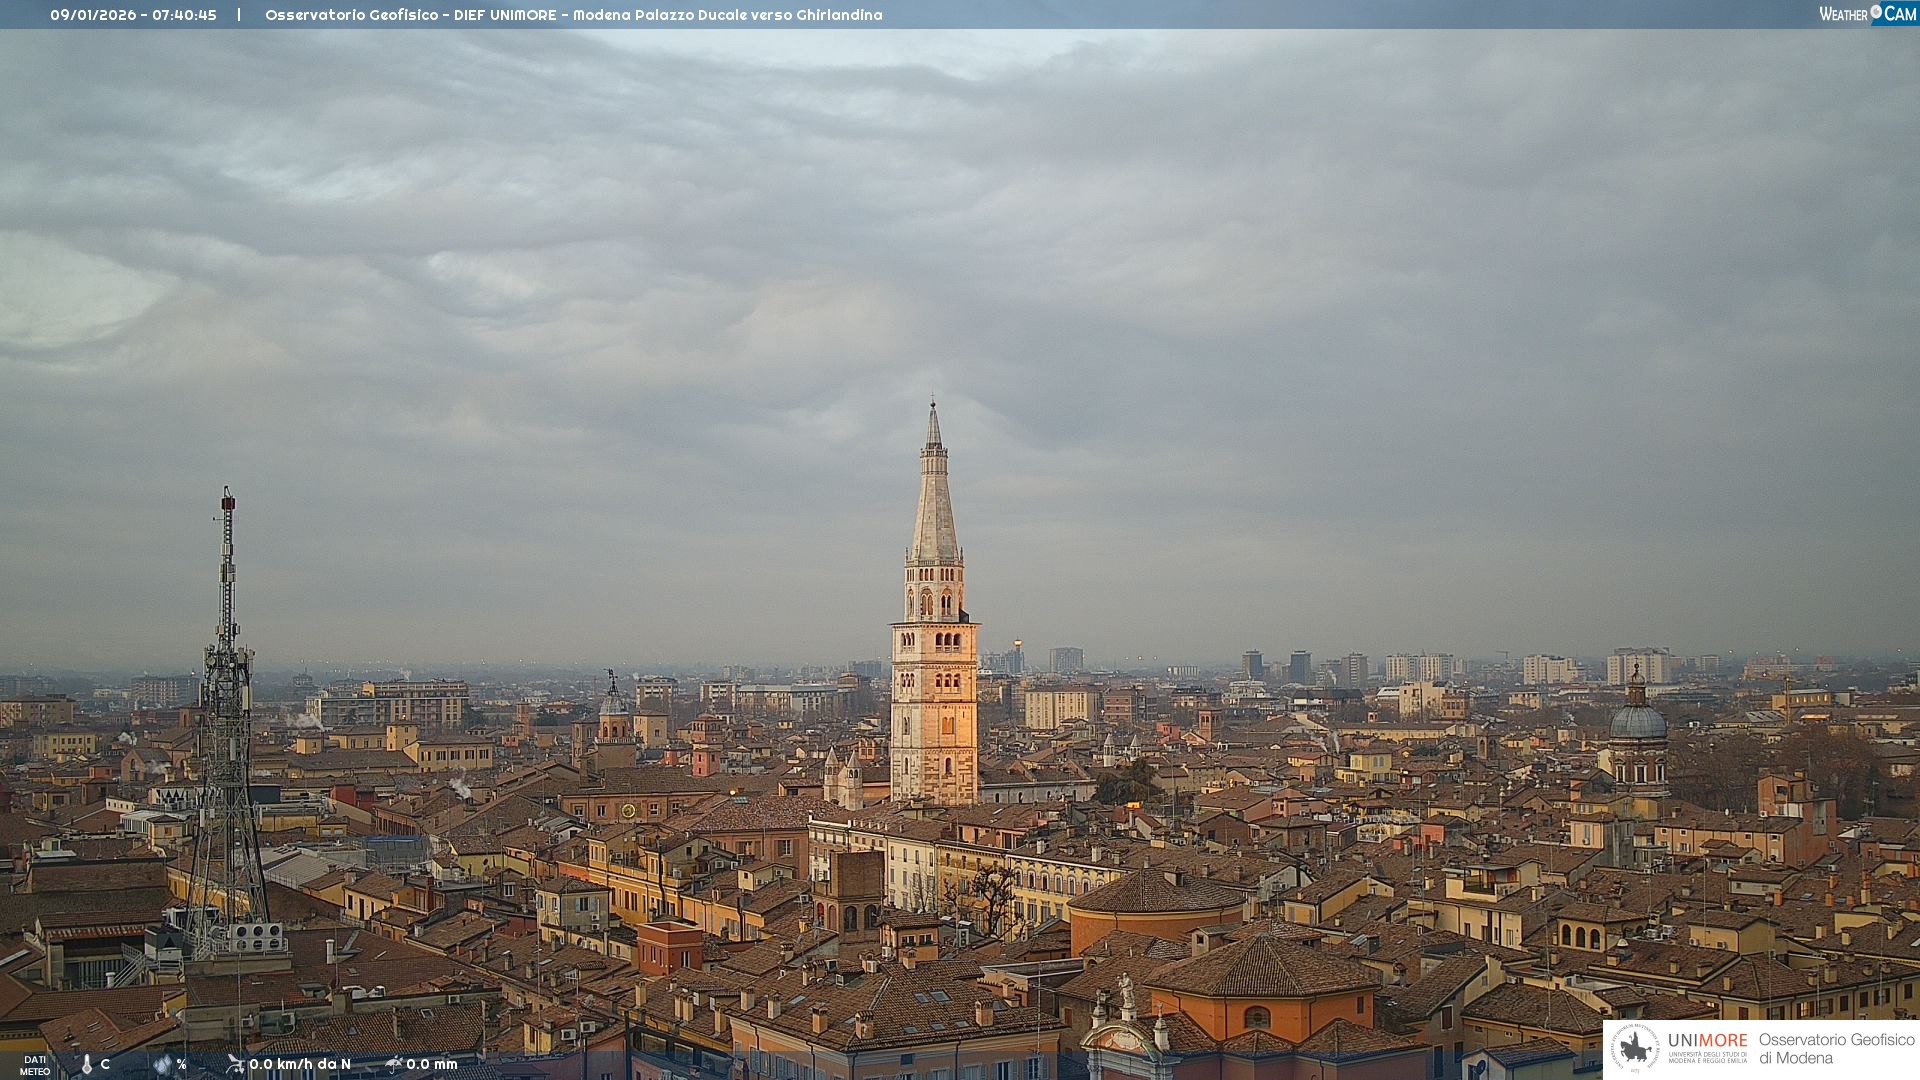Screen dimensions: 1920x1080
Task: Click the camera lens in WeatherCam logo
Action: pyautogui.click(x=1876, y=11)
